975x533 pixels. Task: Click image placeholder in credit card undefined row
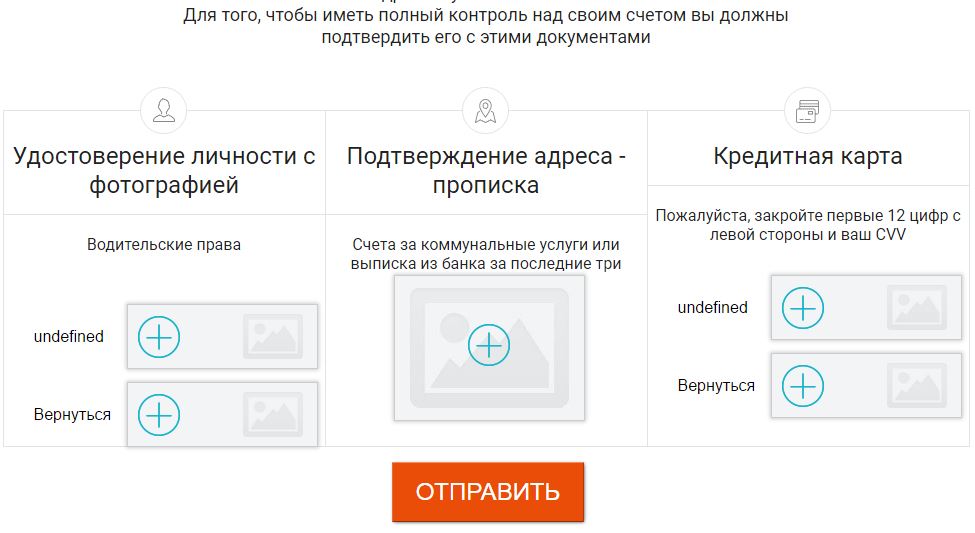tap(917, 308)
